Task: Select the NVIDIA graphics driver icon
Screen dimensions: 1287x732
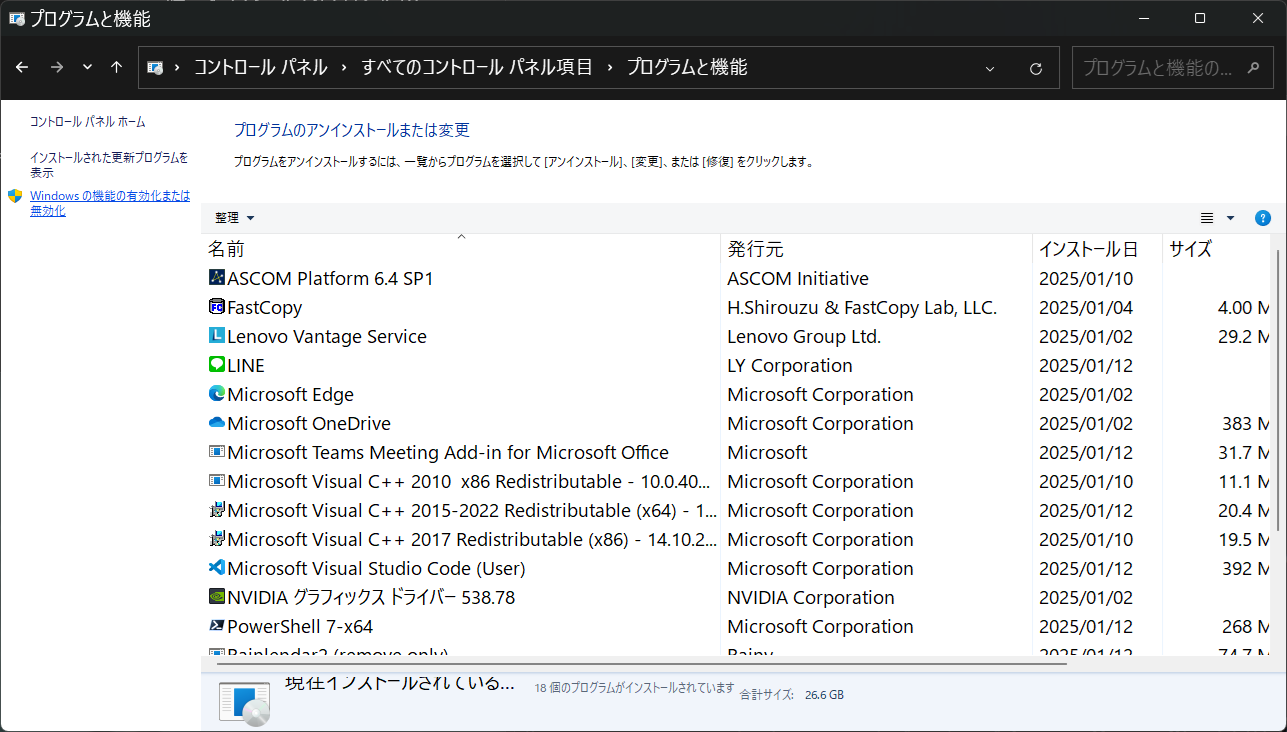Action: pyautogui.click(x=216, y=597)
